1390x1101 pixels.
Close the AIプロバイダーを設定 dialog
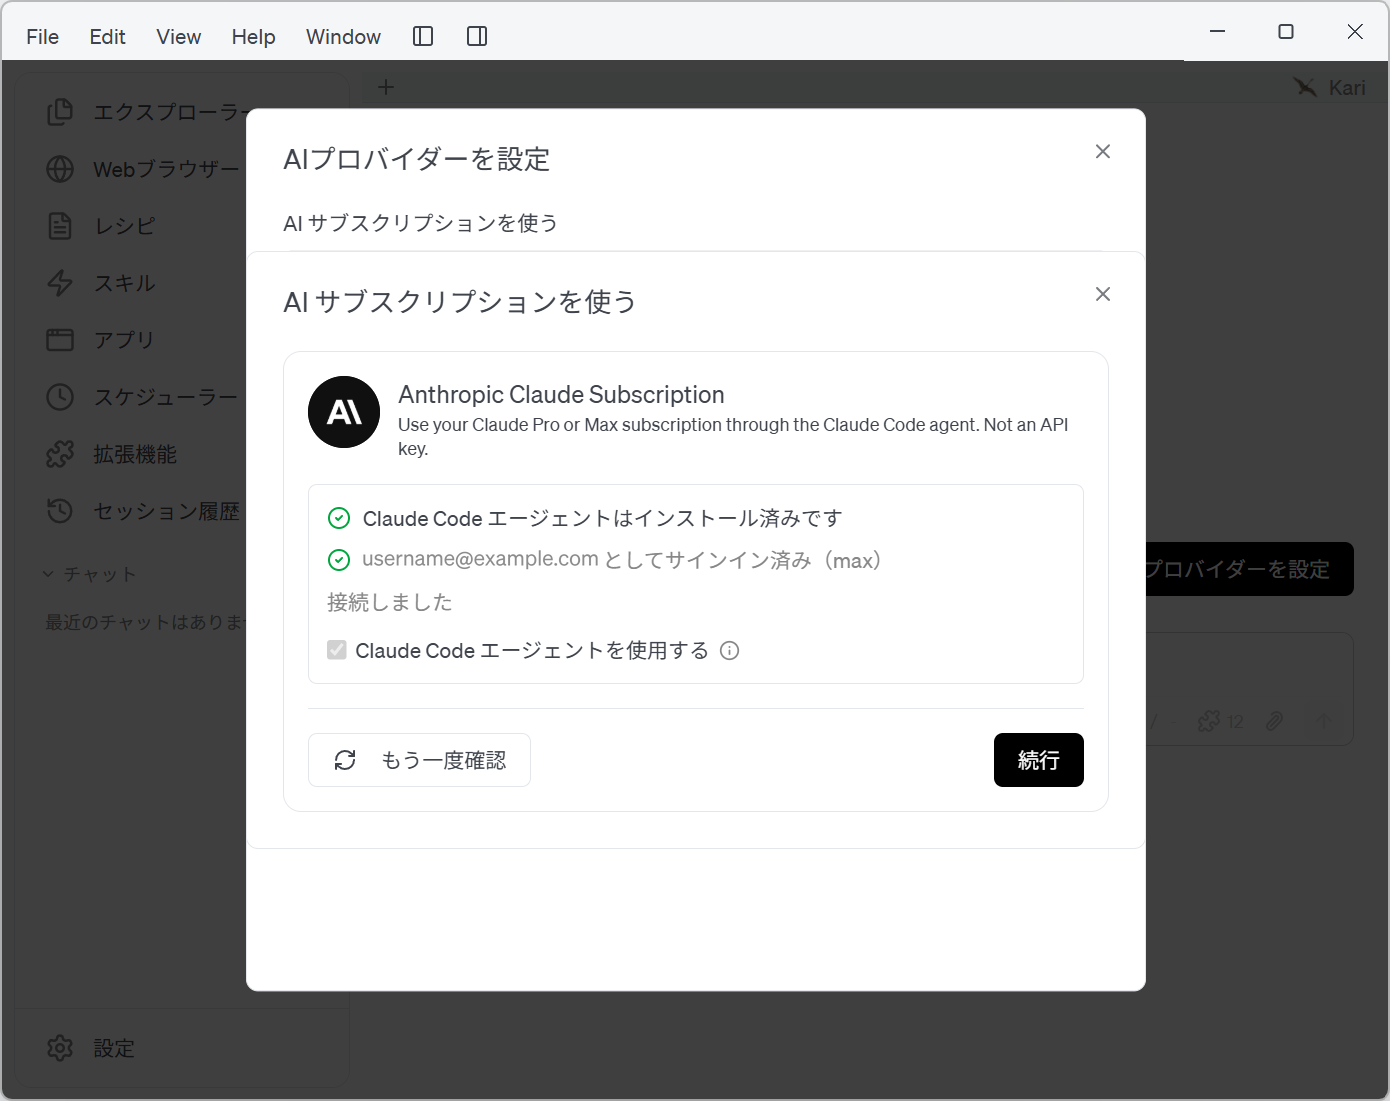coord(1103,151)
